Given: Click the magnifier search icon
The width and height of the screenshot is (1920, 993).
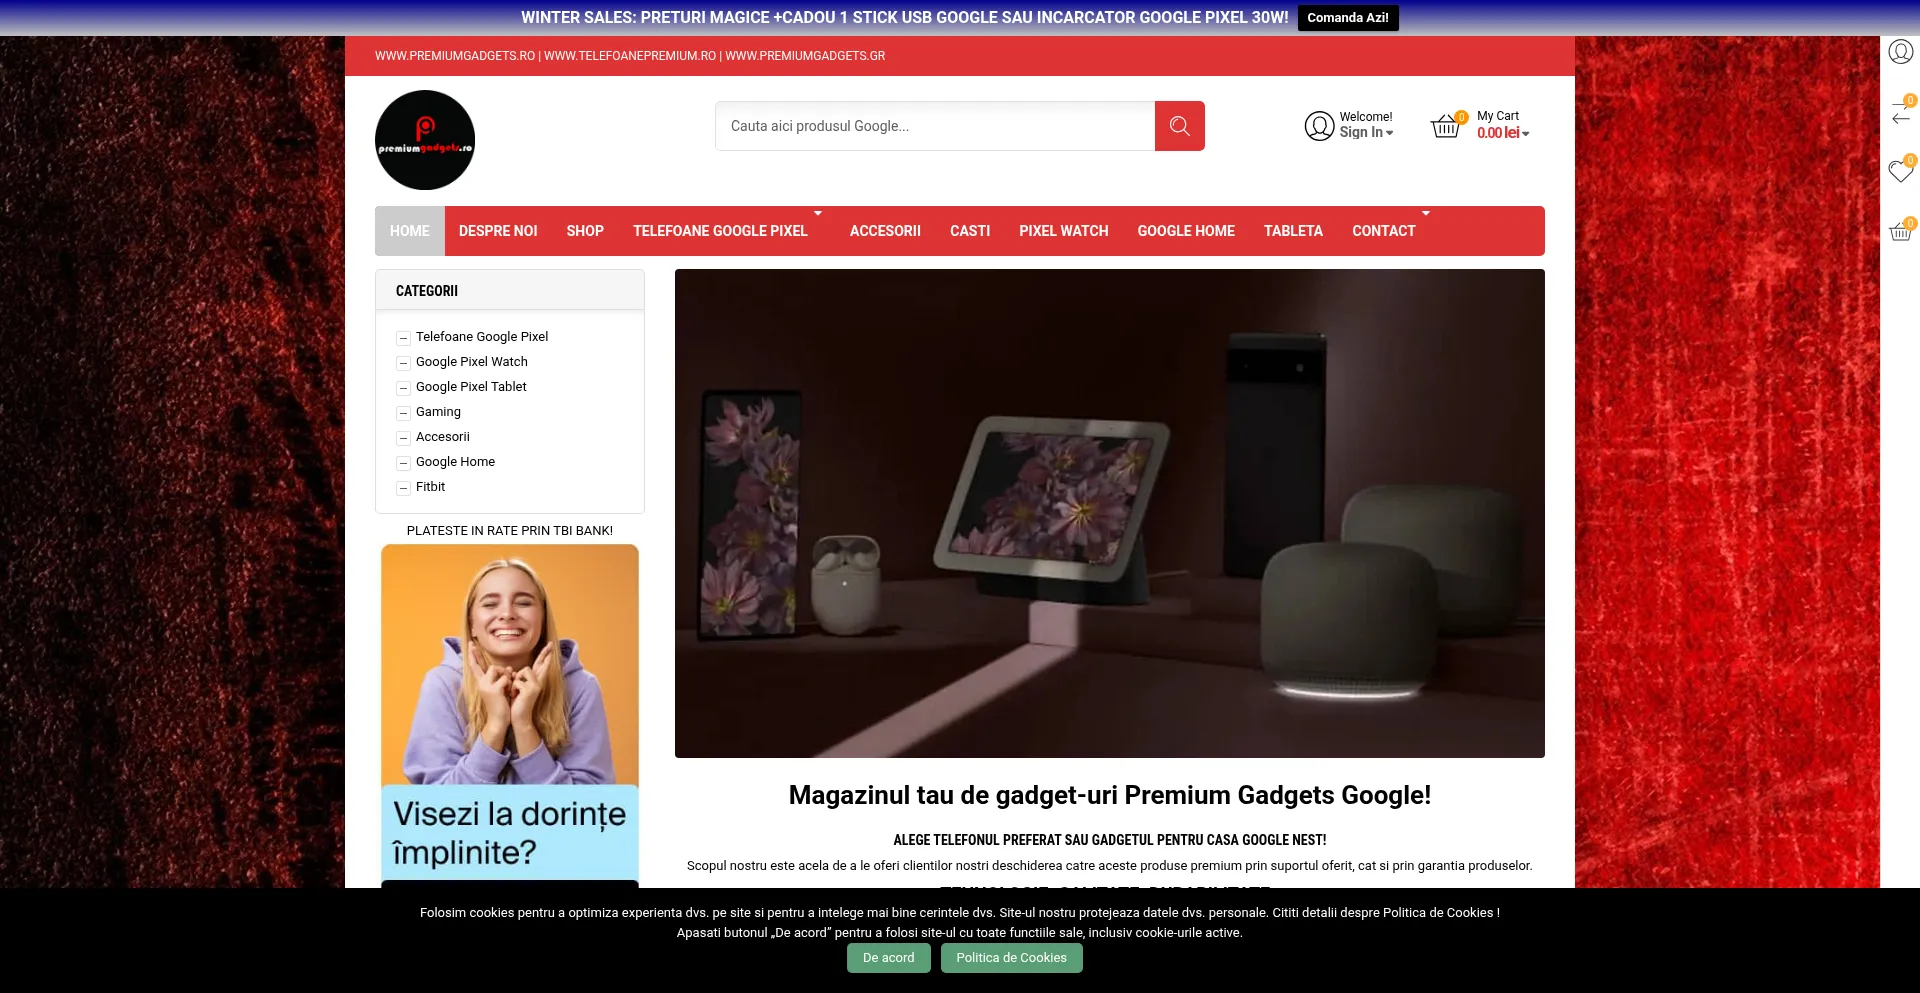Looking at the screenshot, I should click(x=1179, y=125).
